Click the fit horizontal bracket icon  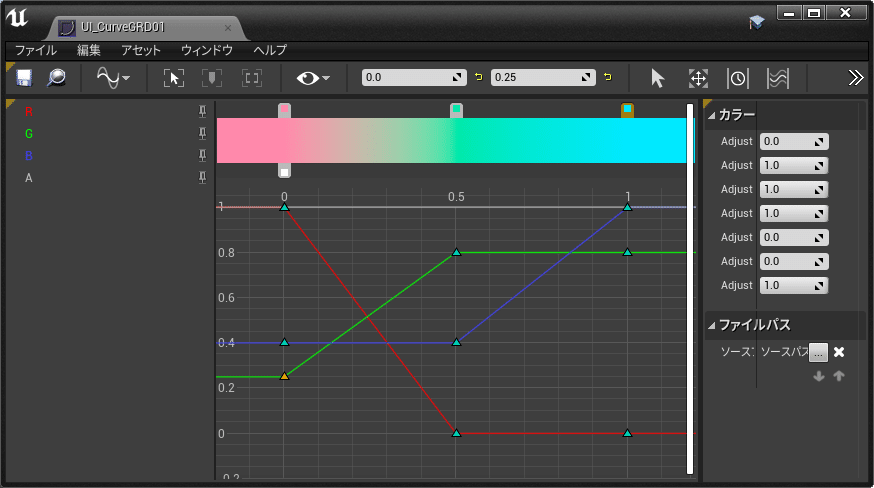point(252,78)
